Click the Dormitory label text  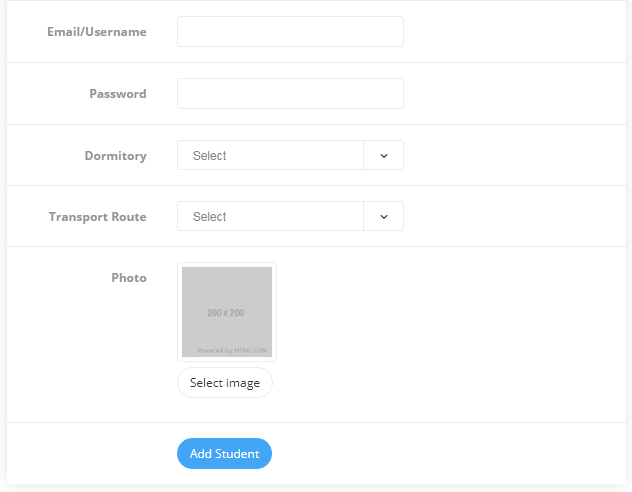click(116, 156)
